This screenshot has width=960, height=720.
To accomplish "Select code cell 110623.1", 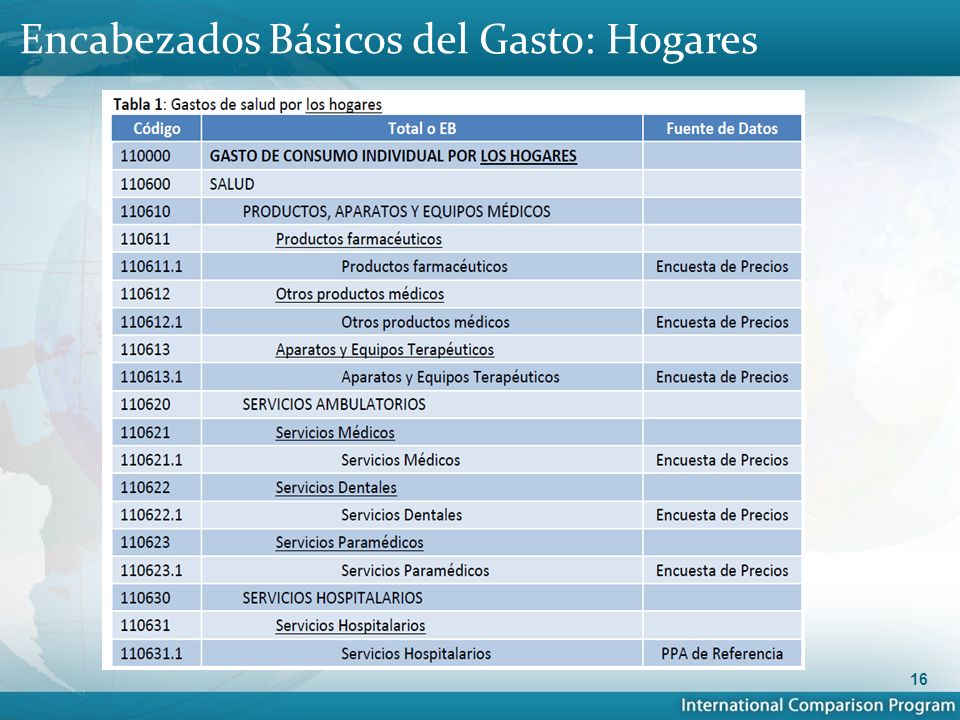I will [x=157, y=571].
